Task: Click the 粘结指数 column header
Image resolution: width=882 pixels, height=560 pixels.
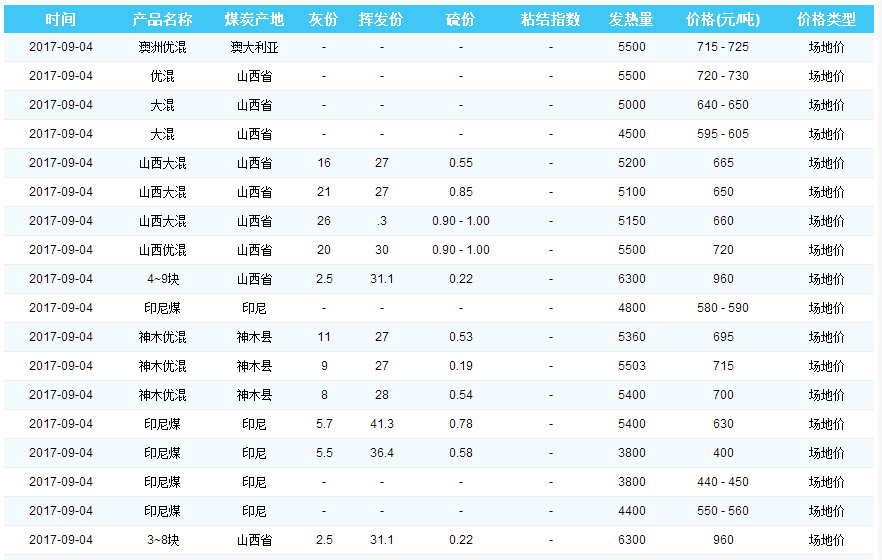Action: (x=550, y=20)
